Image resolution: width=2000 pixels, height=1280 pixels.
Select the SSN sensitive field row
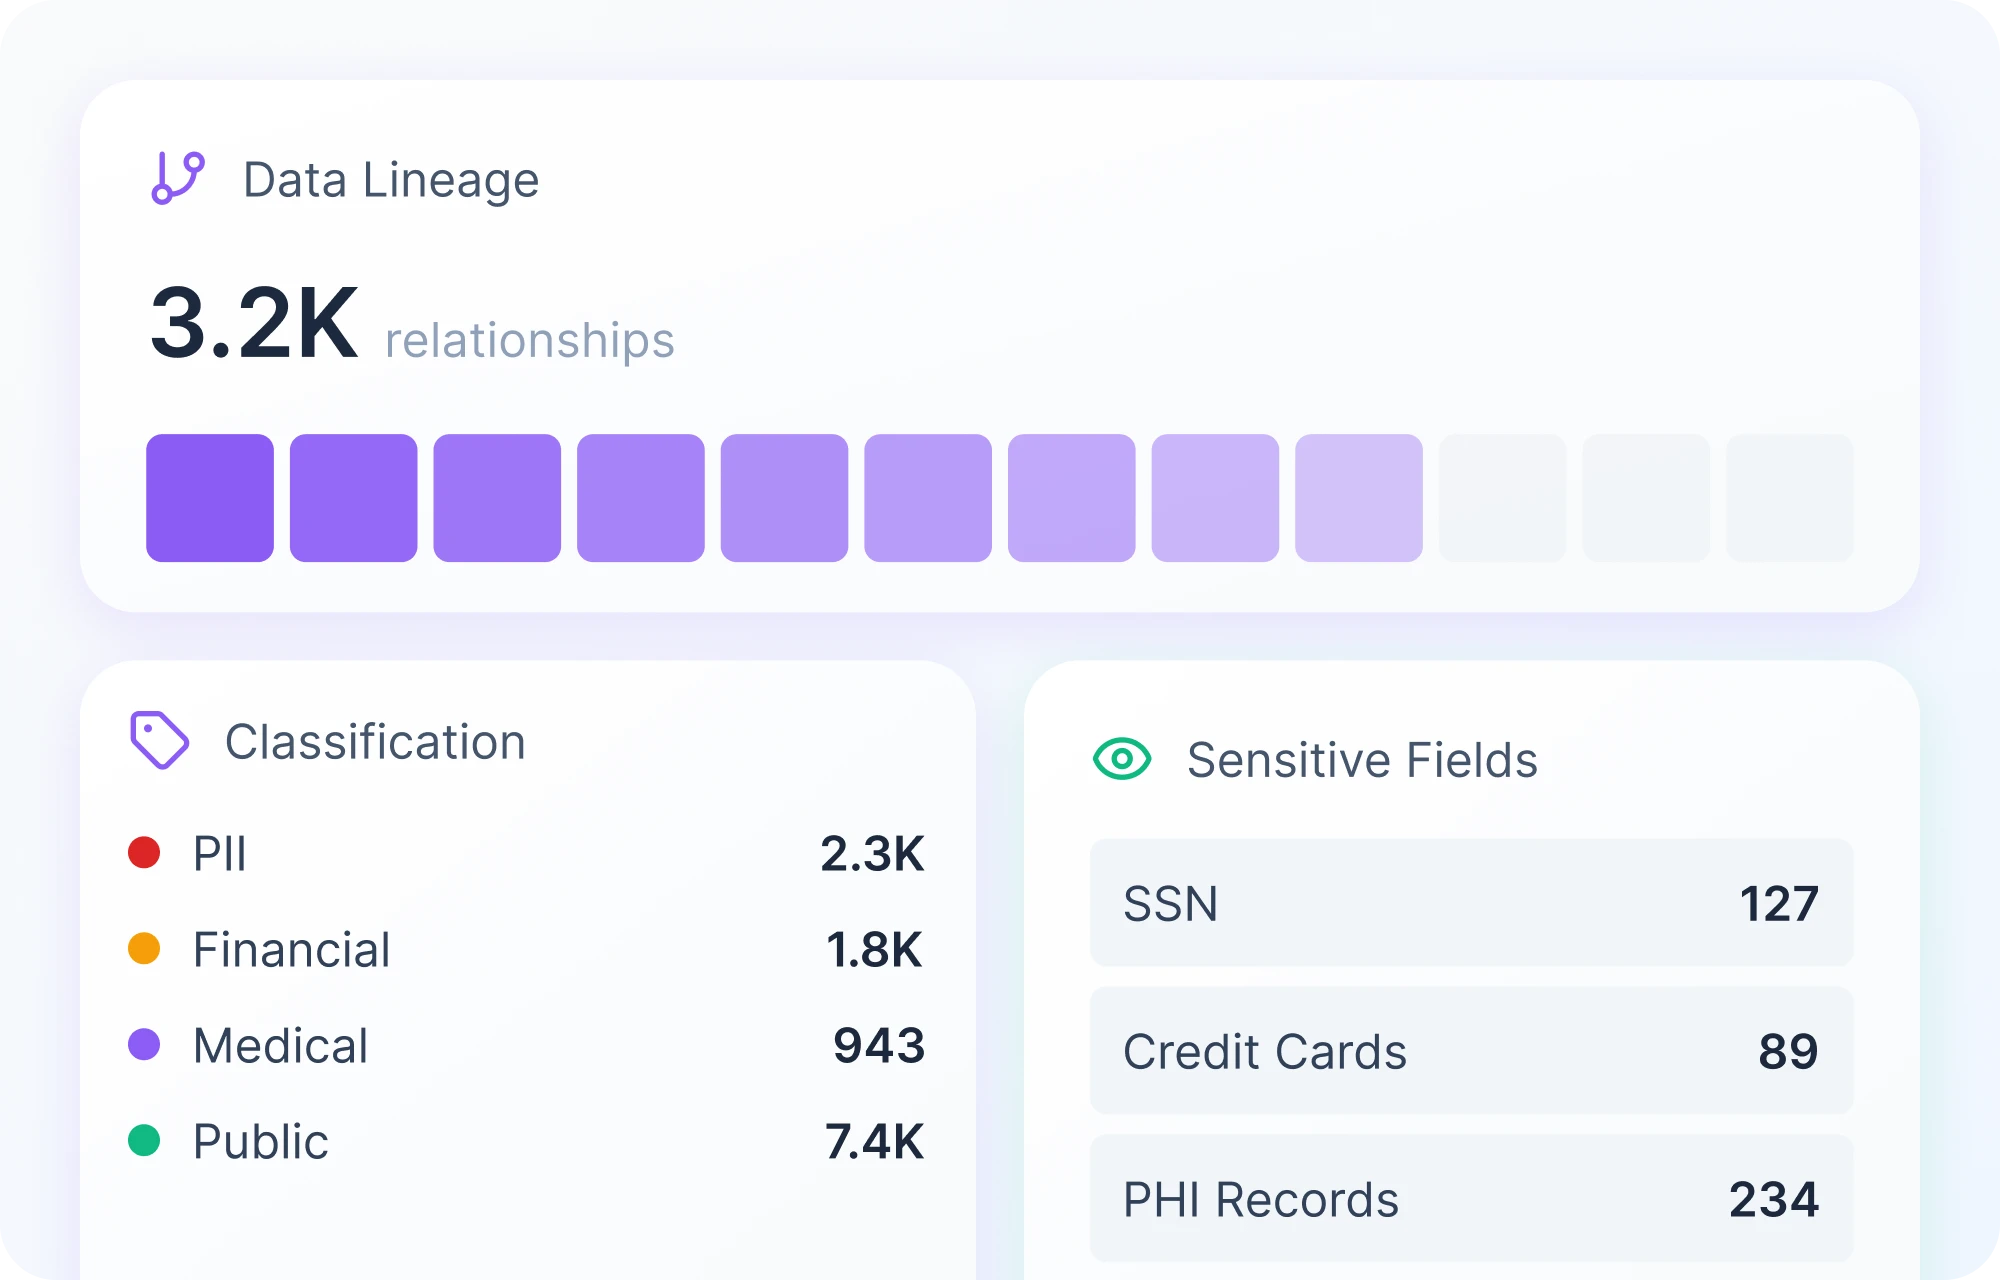[1470, 903]
